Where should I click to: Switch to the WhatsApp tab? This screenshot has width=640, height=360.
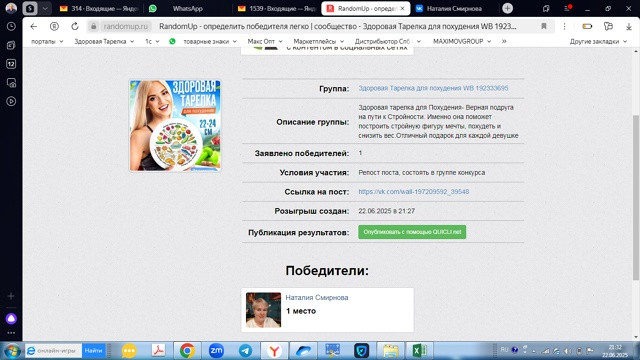tap(188, 8)
